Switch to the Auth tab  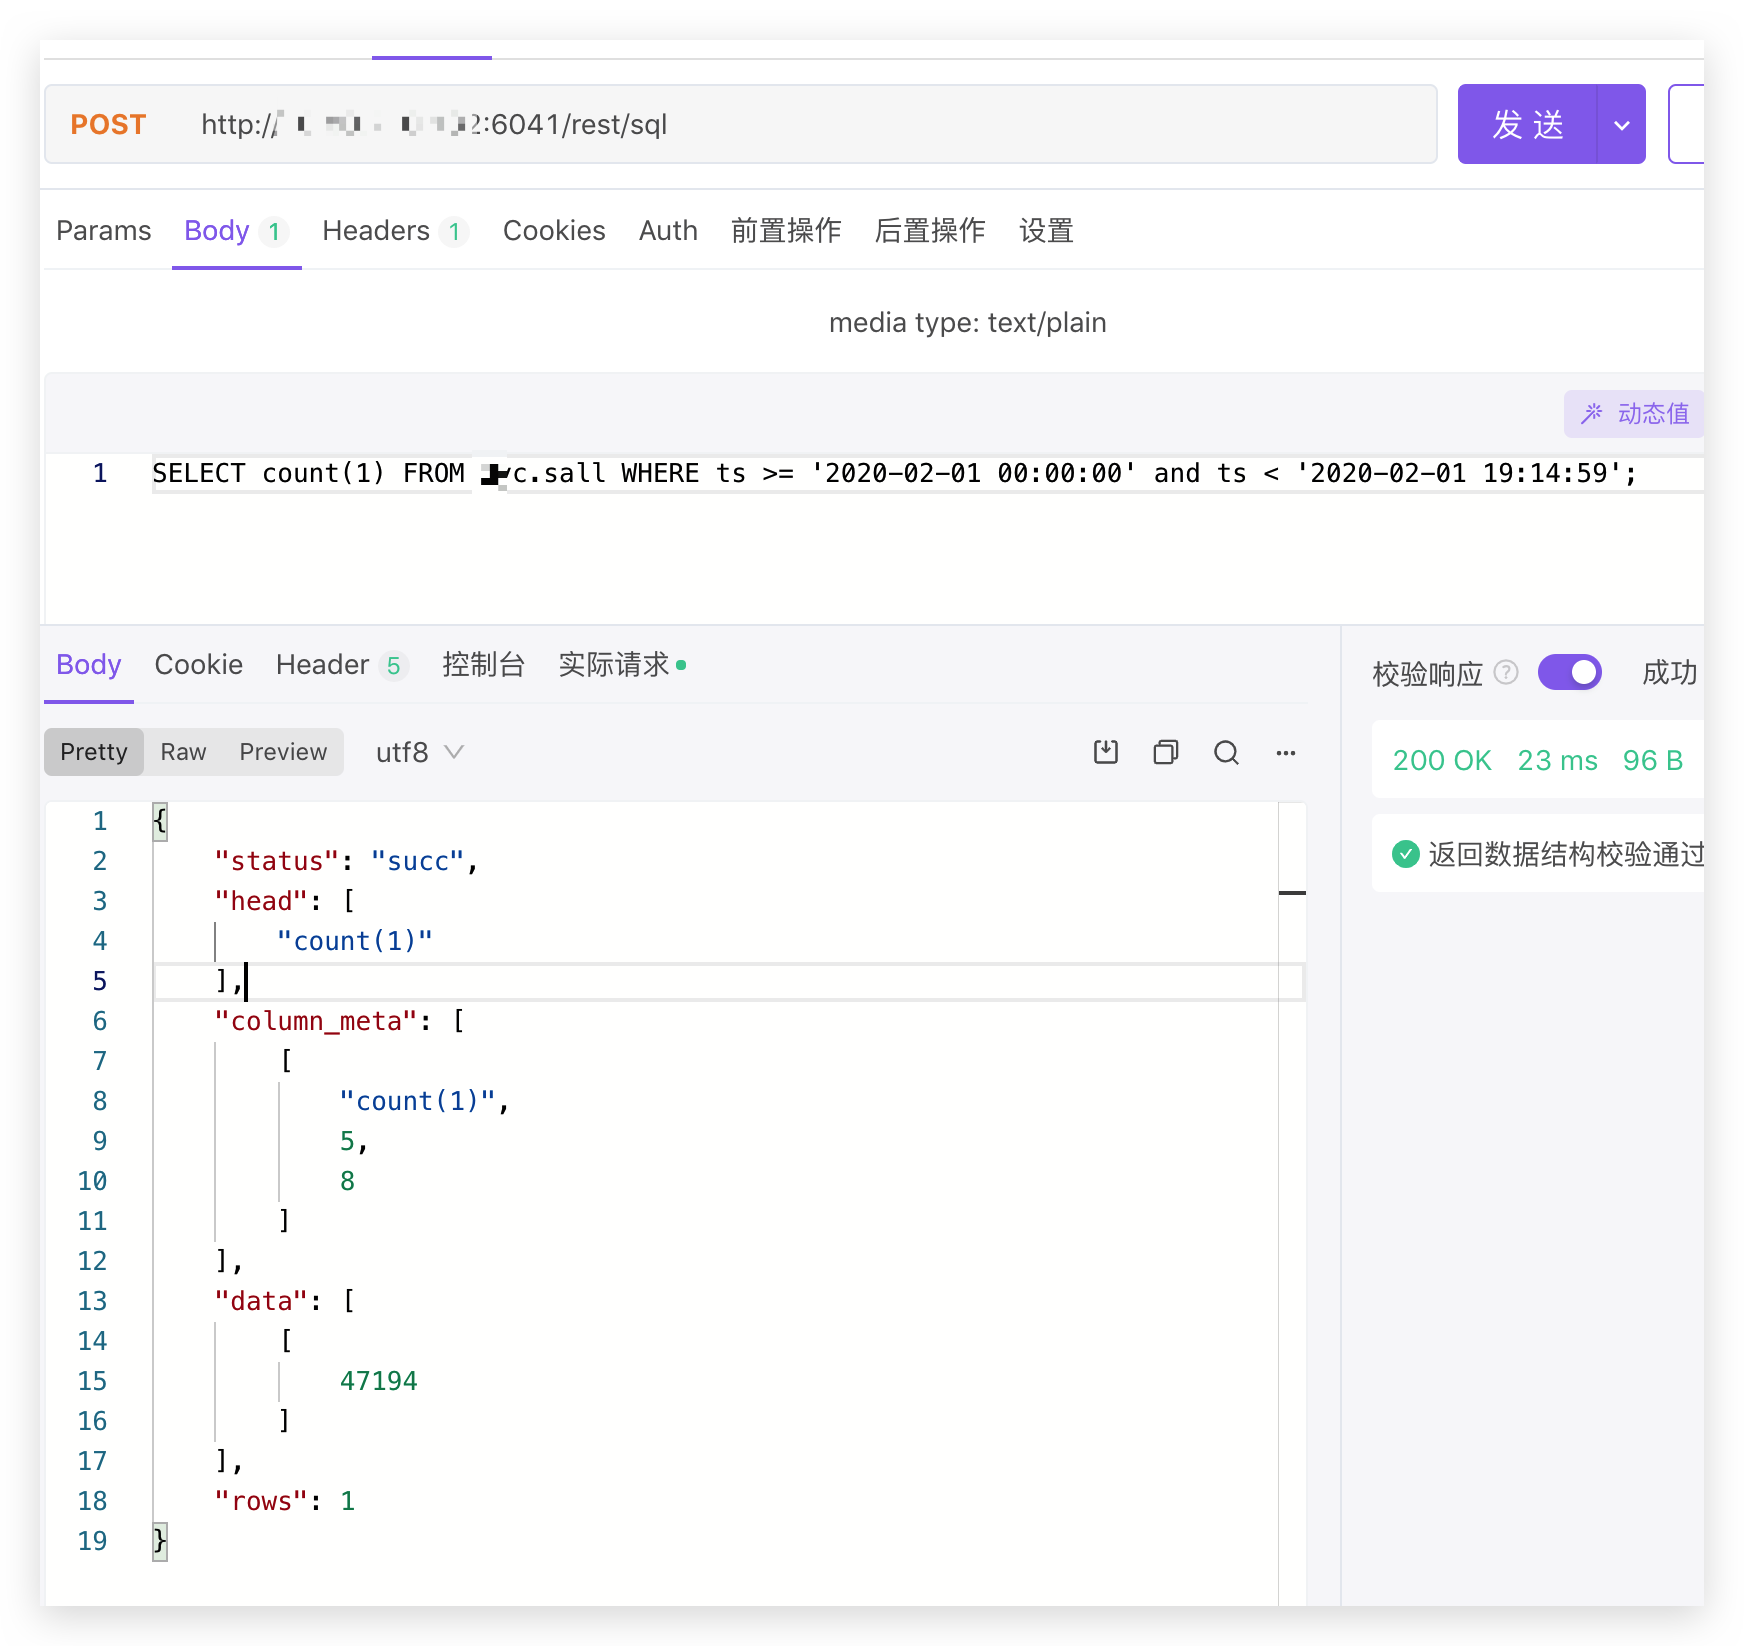[x=667, y=231]
